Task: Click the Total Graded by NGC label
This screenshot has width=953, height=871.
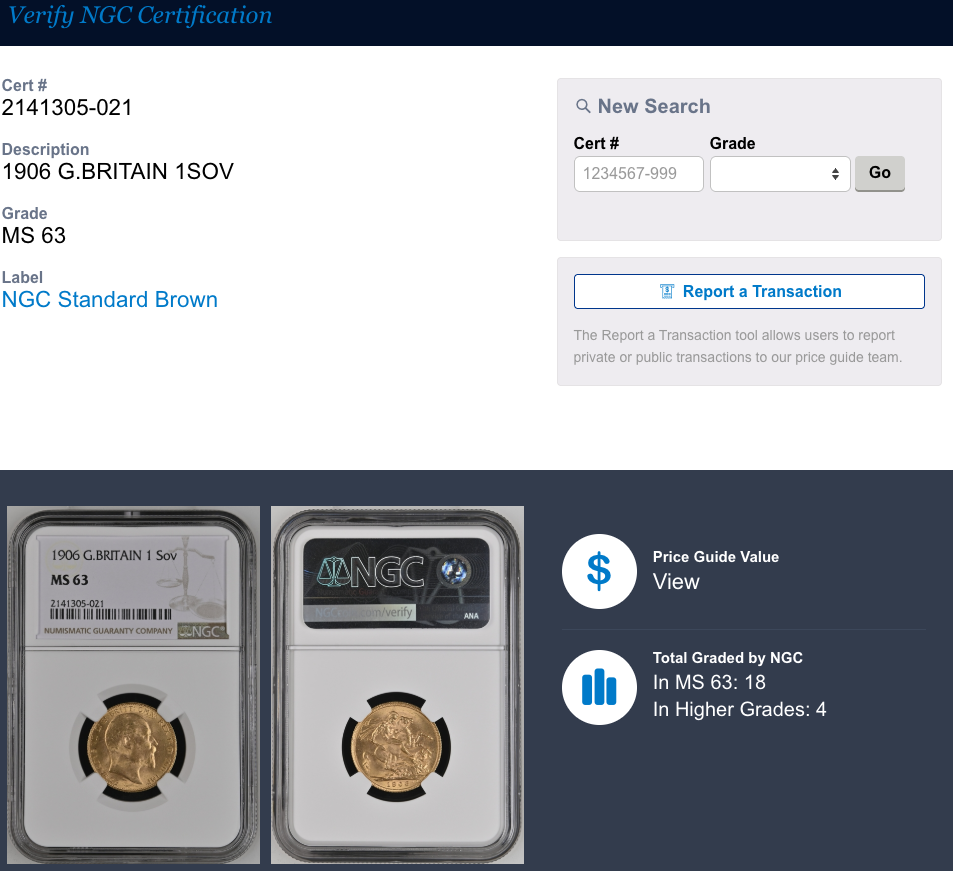Action: pos(728,658)
